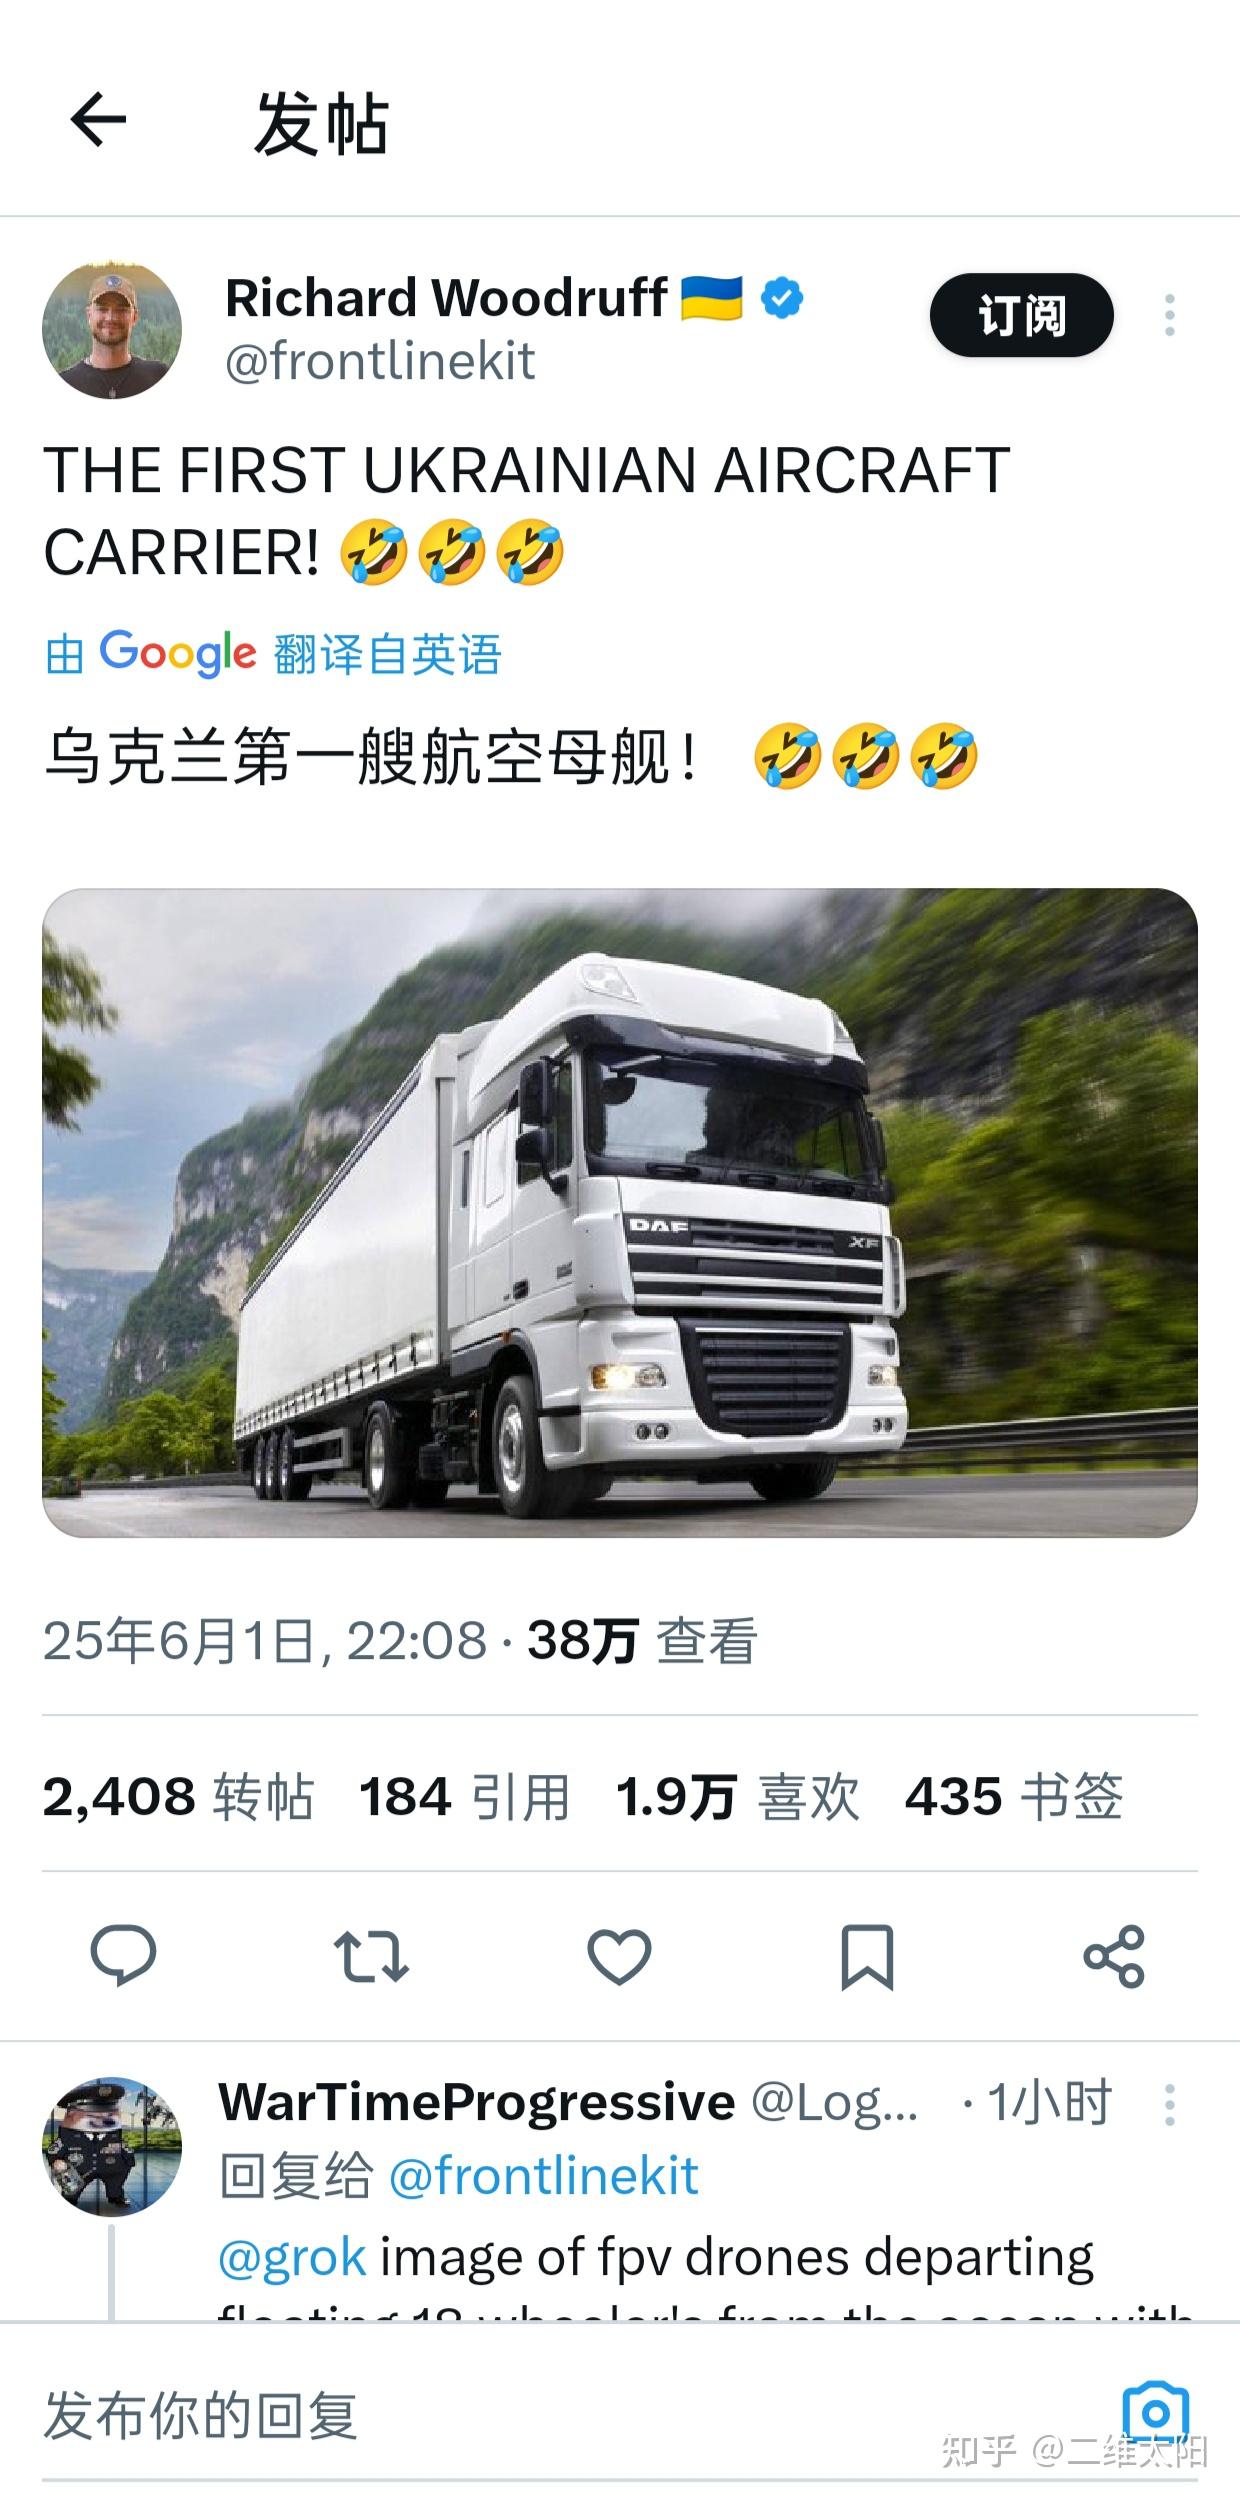Open the share icon
Image resolution: width=1240 pixels, height=2501 pixels.
[x=1114, y=1956]
